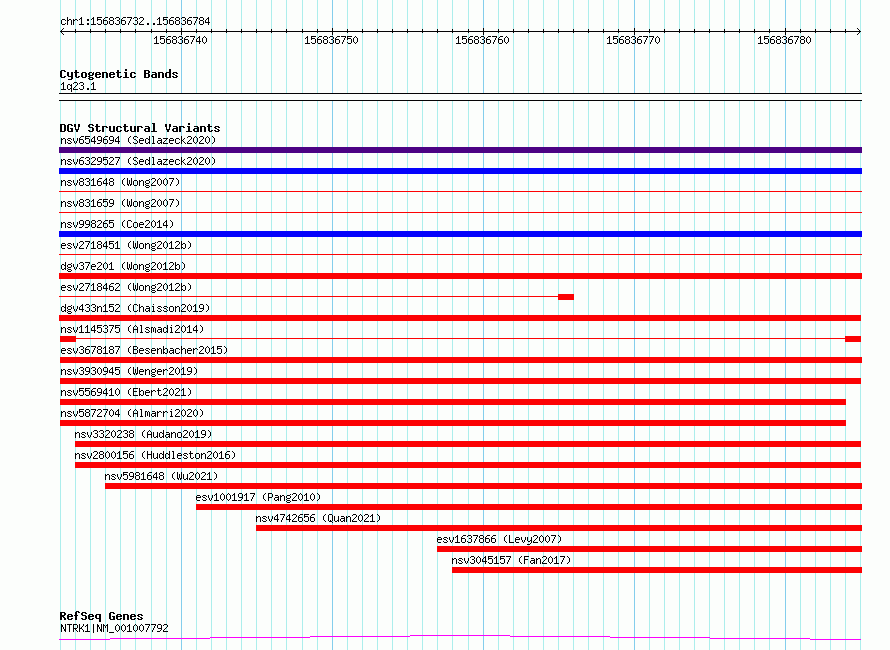Open the nsv3320238 (Audano2019) label
890x650 pixels.
[143, 434]
